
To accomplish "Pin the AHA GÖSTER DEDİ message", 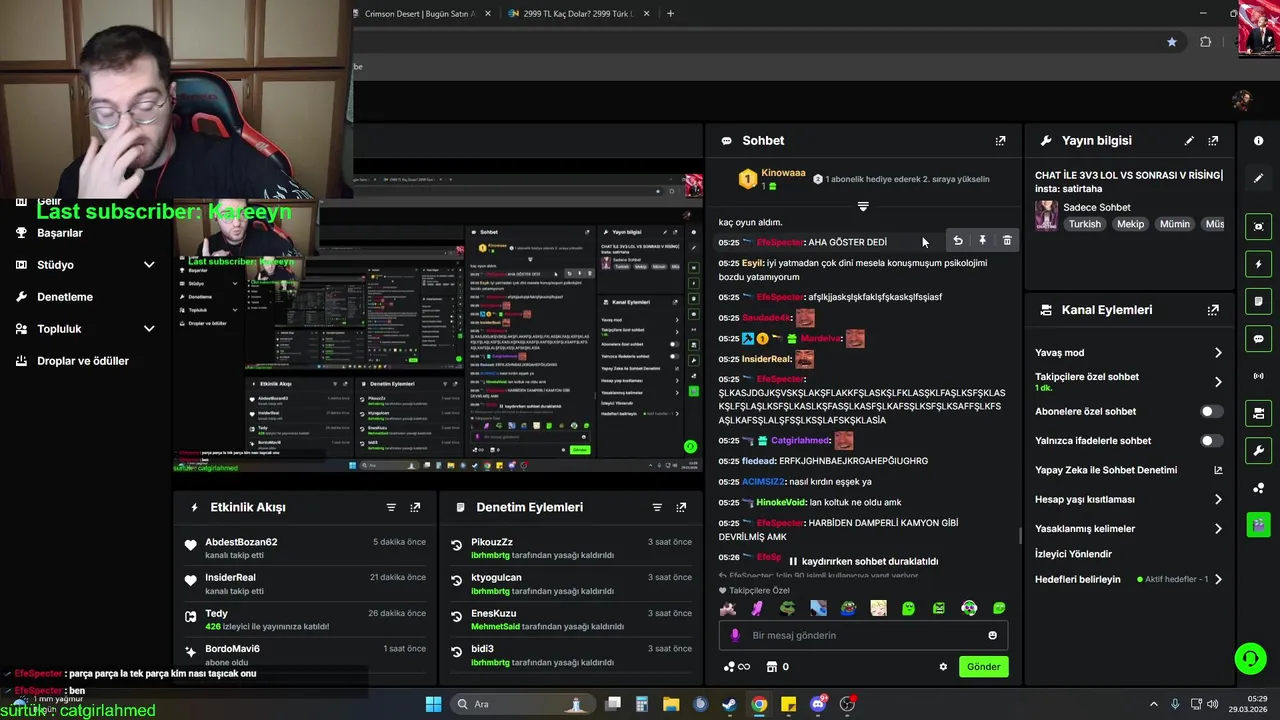I will tap(982, 241).
